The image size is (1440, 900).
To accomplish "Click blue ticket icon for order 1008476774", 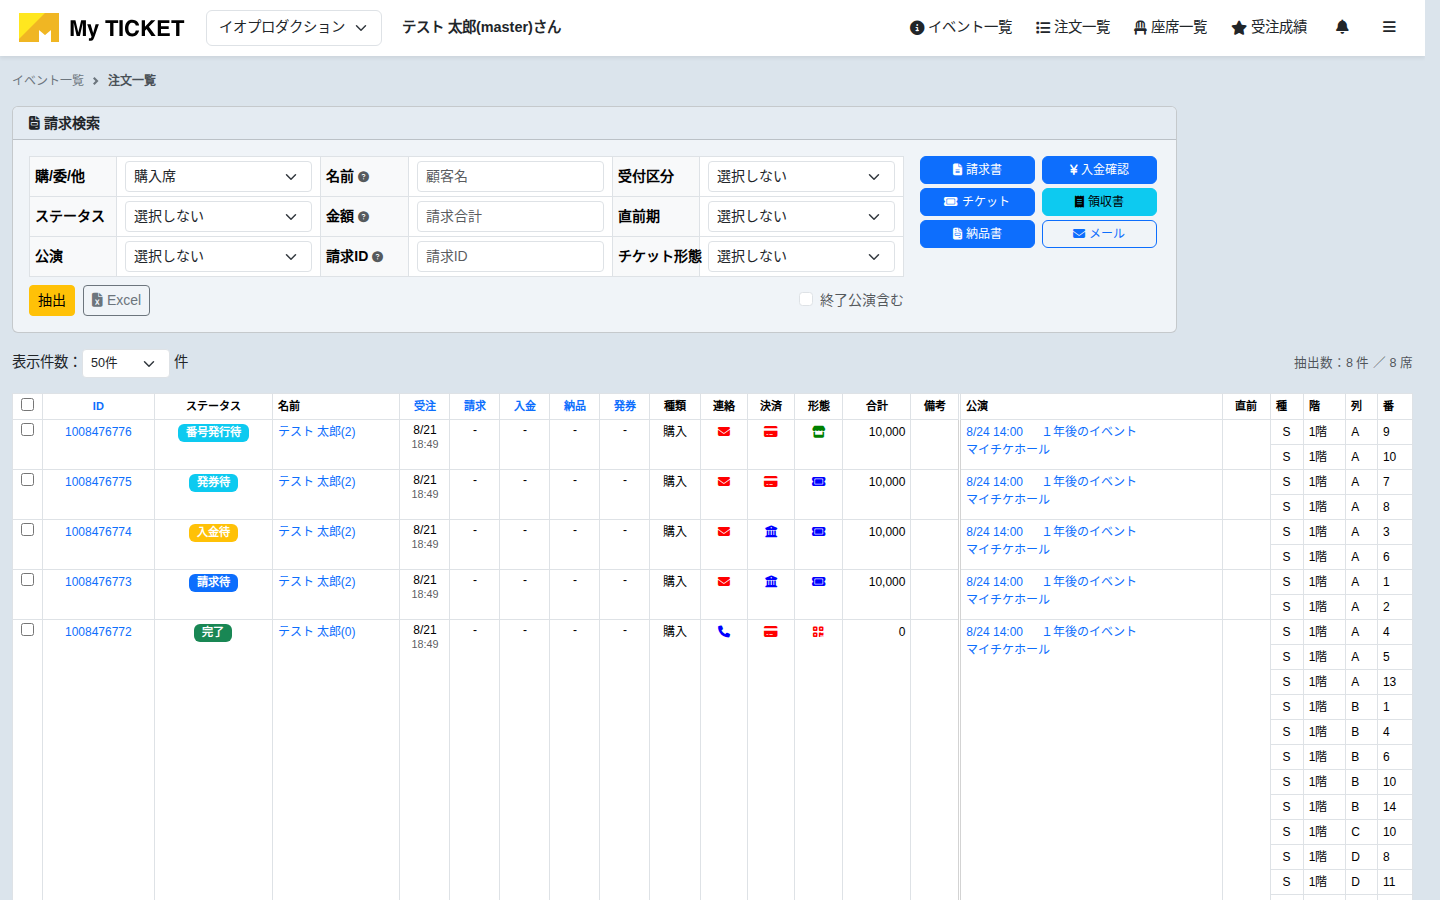I will [818, 532].
